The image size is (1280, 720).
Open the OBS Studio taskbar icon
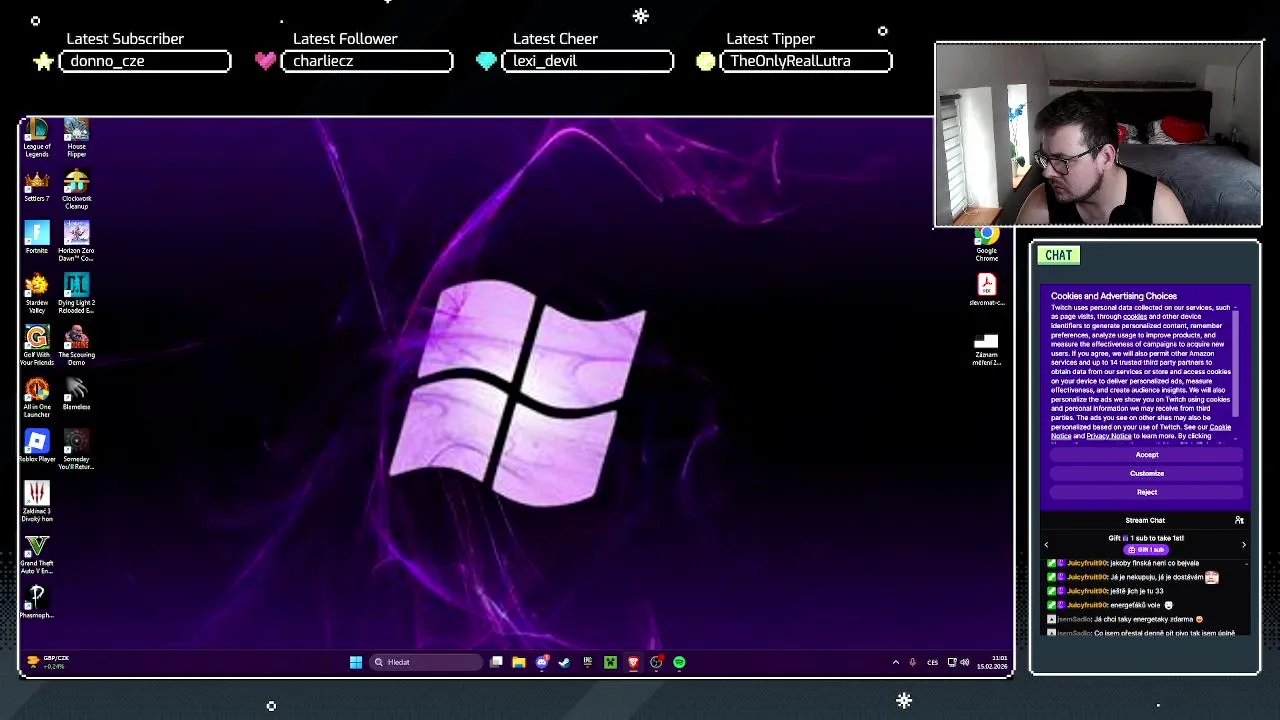tap(656, 662)
